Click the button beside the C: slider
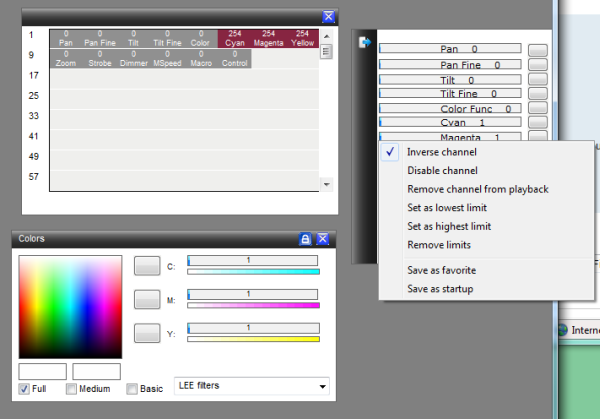This screenshot has width=600, height=419. tap(147, 266)
